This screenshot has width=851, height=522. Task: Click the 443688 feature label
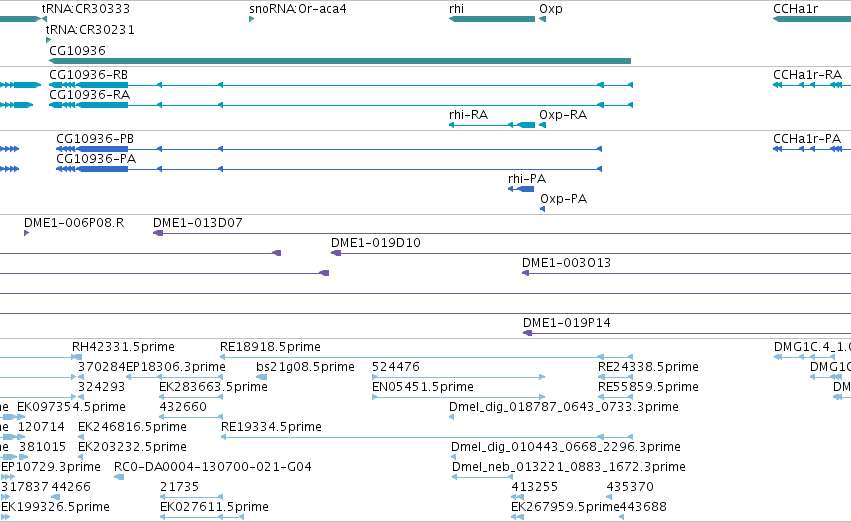(643, 506)
